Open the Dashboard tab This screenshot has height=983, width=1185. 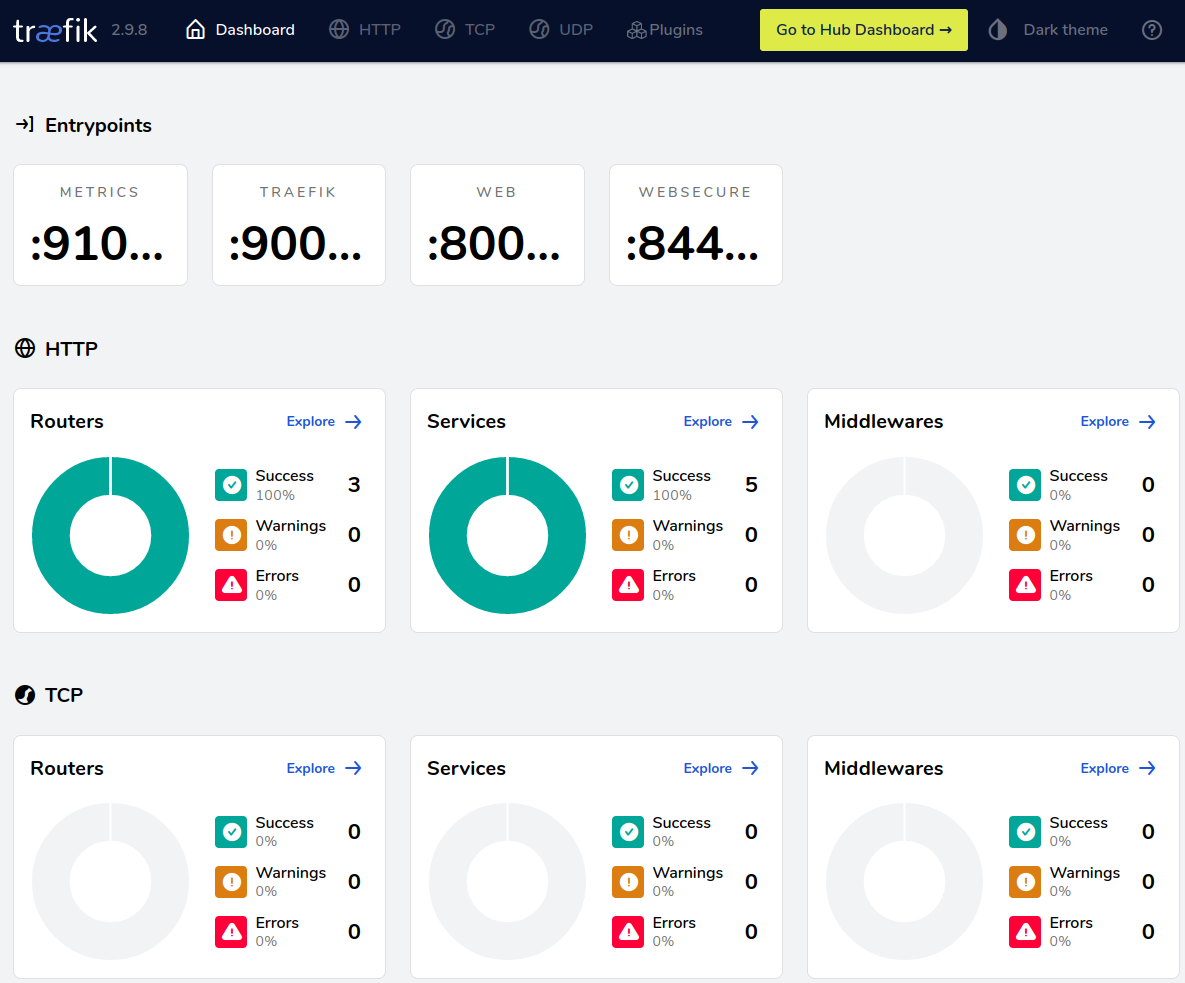[x=240, y=30]
